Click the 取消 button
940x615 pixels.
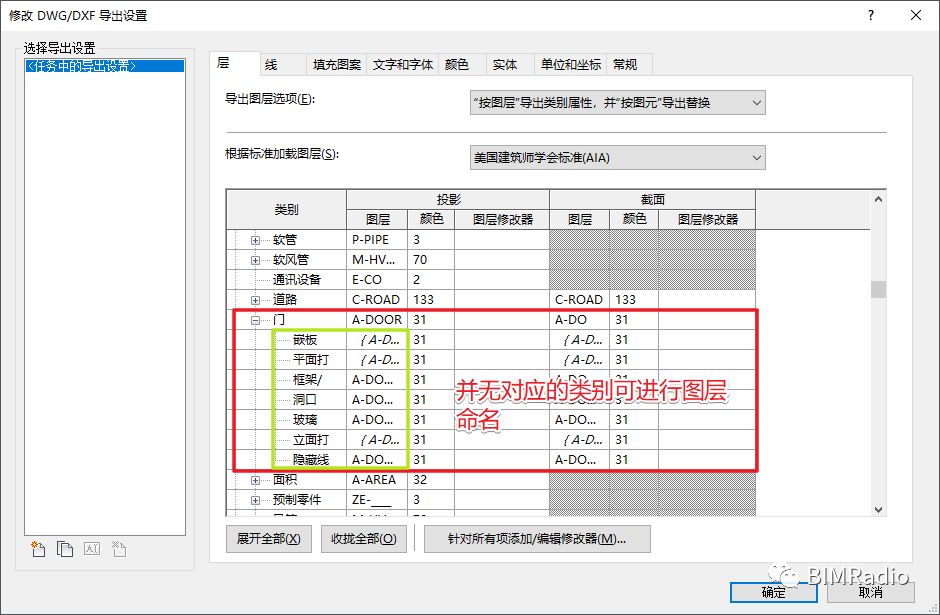pyautogui.click(x=870, y=592)
